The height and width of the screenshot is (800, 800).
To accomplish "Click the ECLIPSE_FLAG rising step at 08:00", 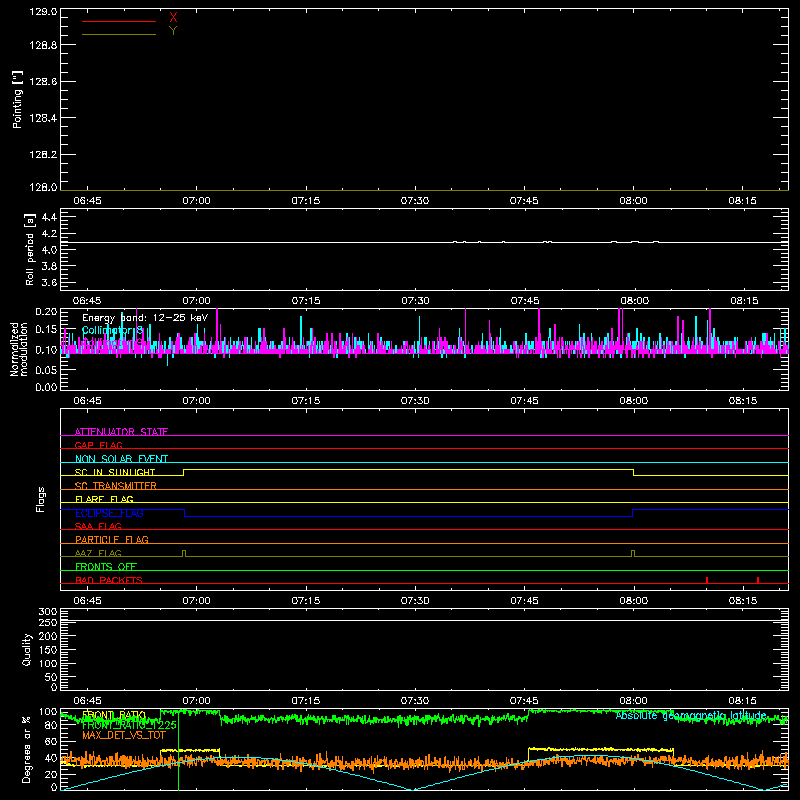I will pos(633,513).
